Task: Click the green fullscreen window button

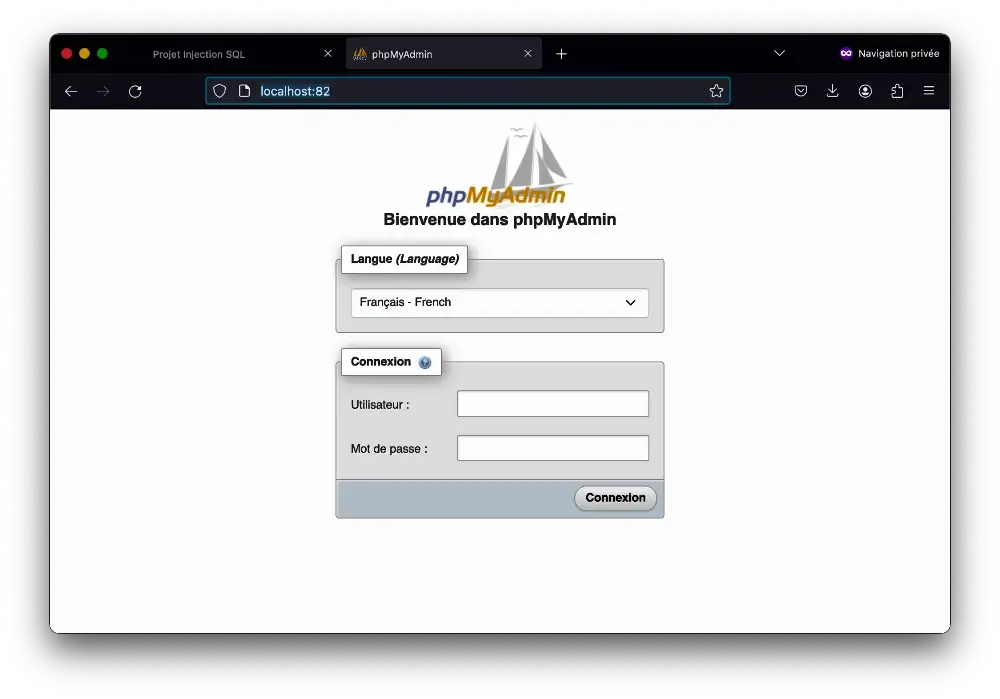Action: pyautogui.click(x=102, y=54)
